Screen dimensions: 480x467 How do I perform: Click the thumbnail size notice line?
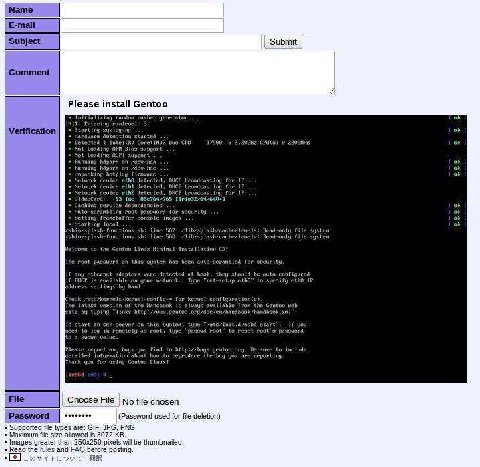[x=95, y=442]
